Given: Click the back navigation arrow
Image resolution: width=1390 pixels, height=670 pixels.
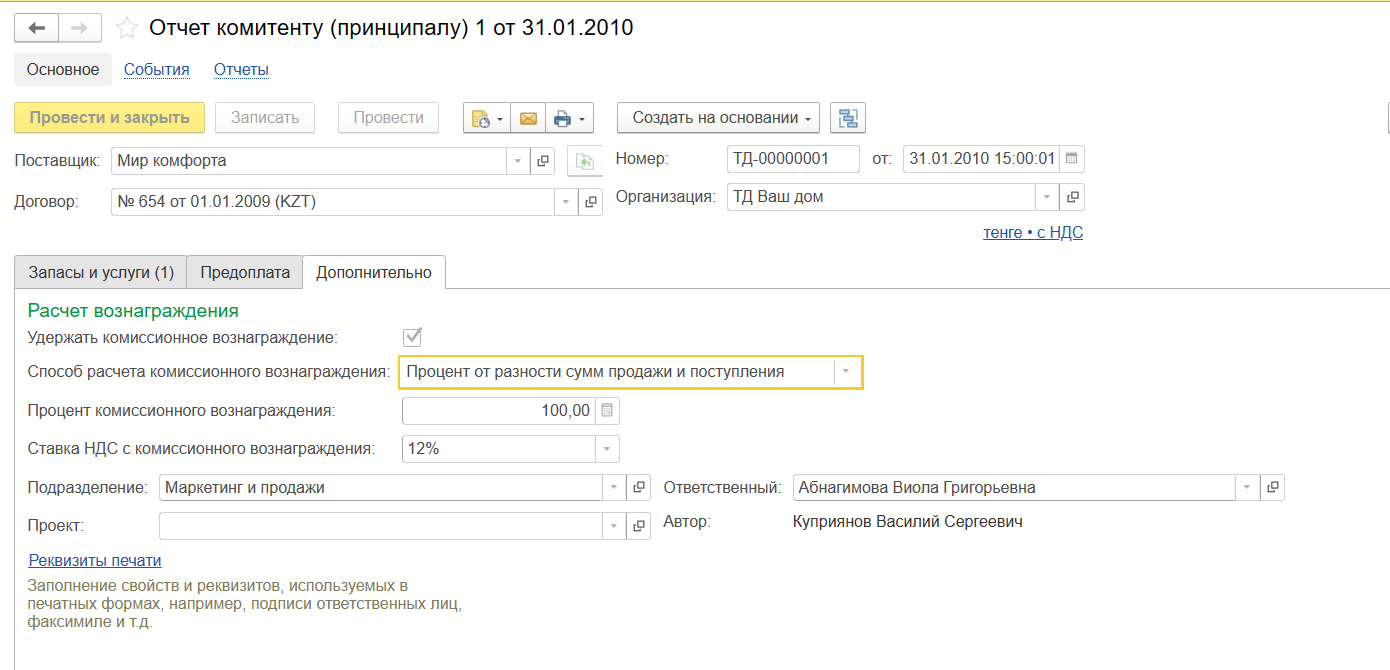Looking at the screenshot, I should (x=36, y=28).
